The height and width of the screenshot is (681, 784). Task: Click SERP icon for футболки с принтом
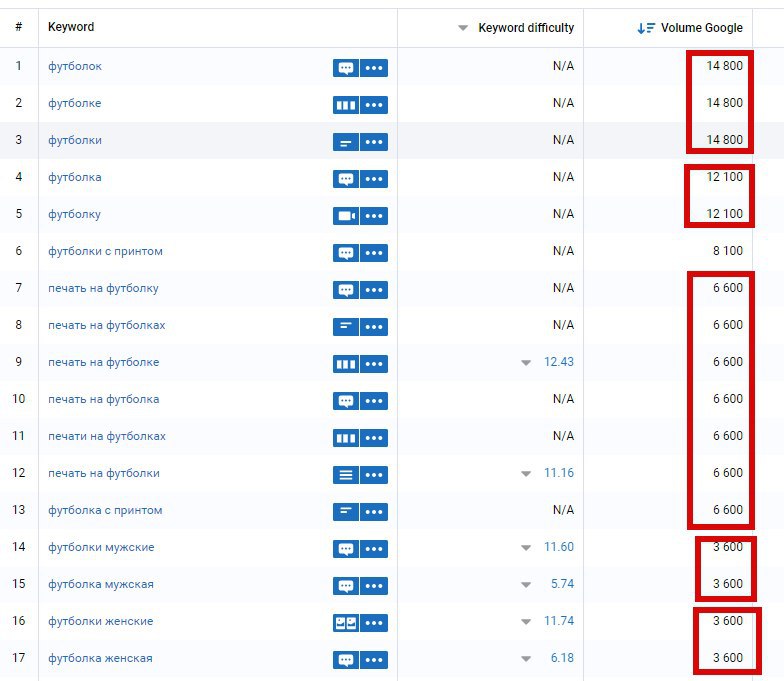(x=346, y=253)
